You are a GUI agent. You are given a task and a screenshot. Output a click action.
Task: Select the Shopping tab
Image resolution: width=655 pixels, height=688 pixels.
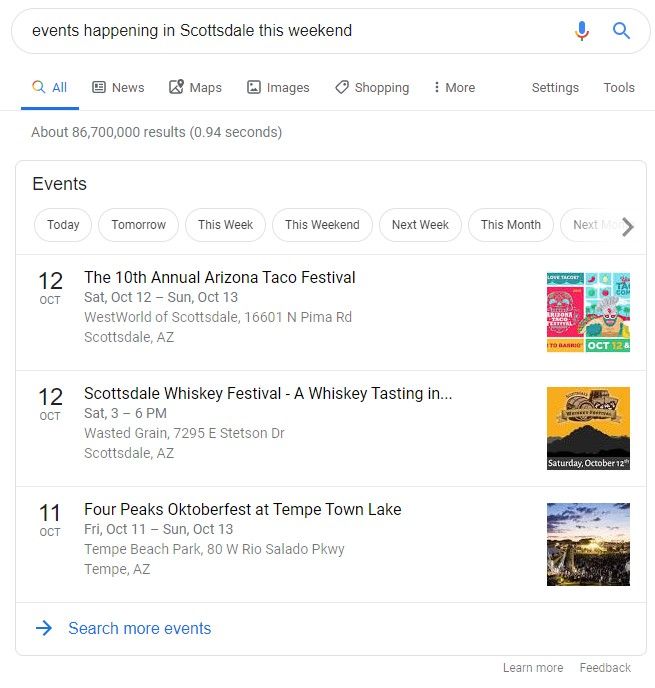click(x=372, y=87)
